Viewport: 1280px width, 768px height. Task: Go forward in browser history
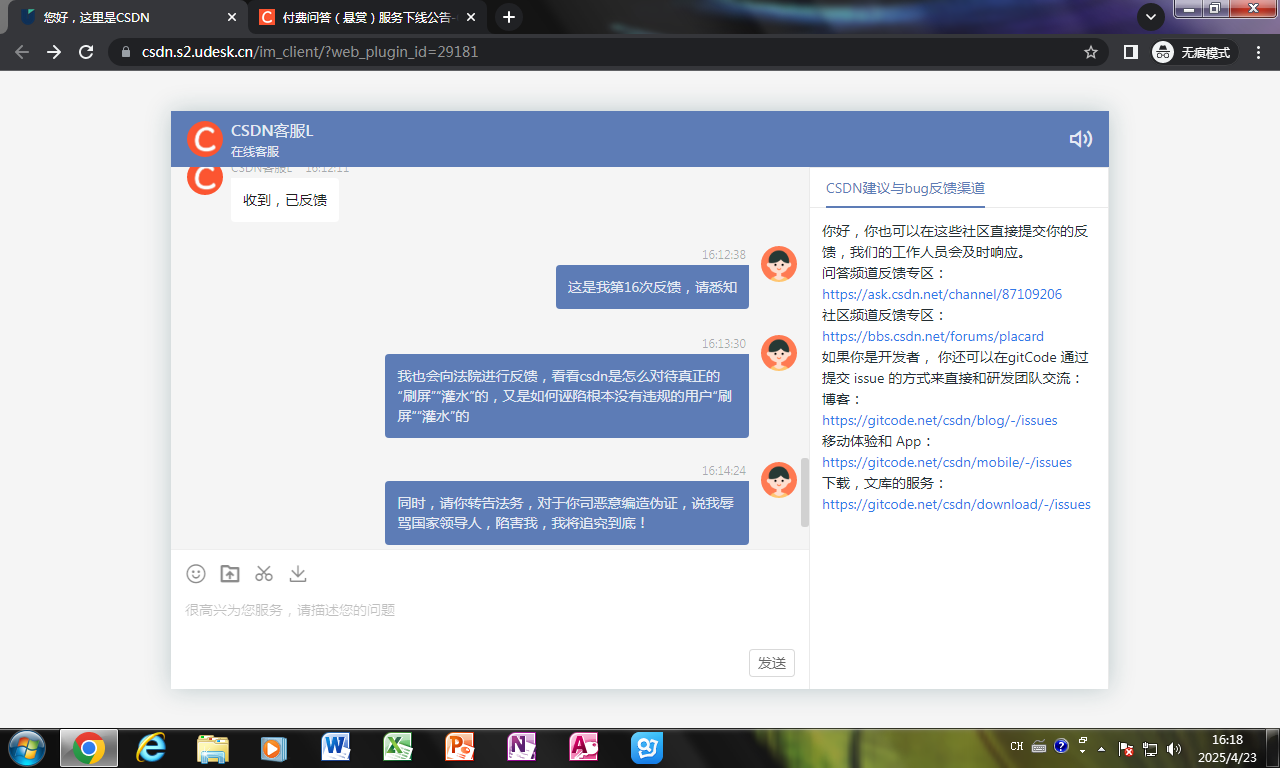[x=54, y=52]
